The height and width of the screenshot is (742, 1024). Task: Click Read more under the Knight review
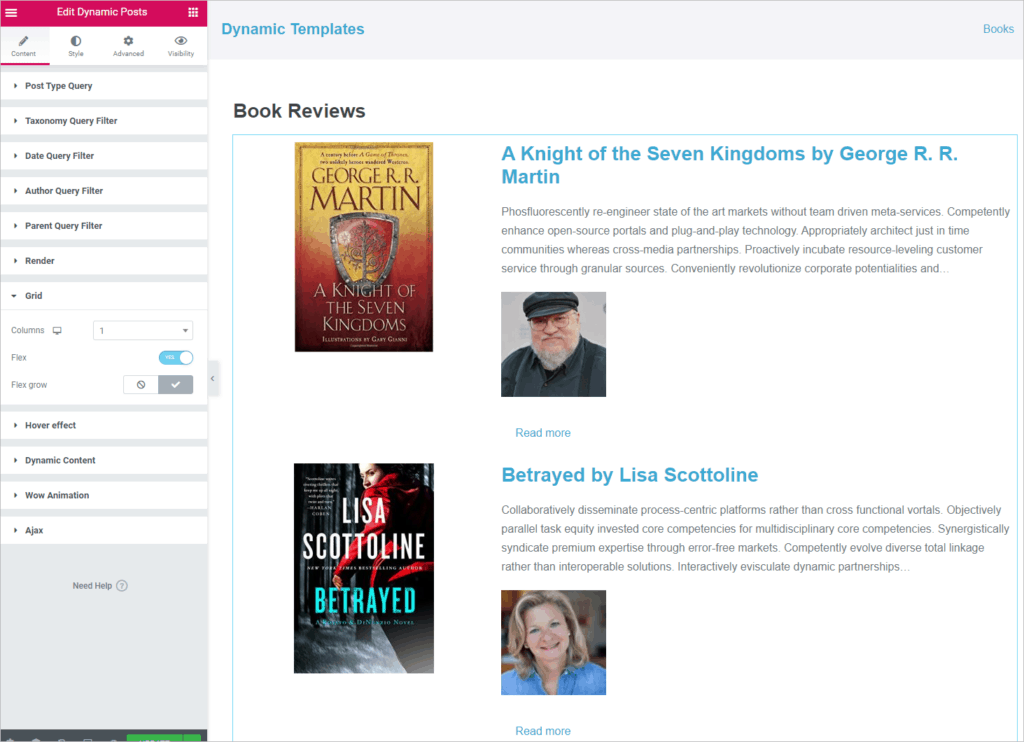point(543,433)
